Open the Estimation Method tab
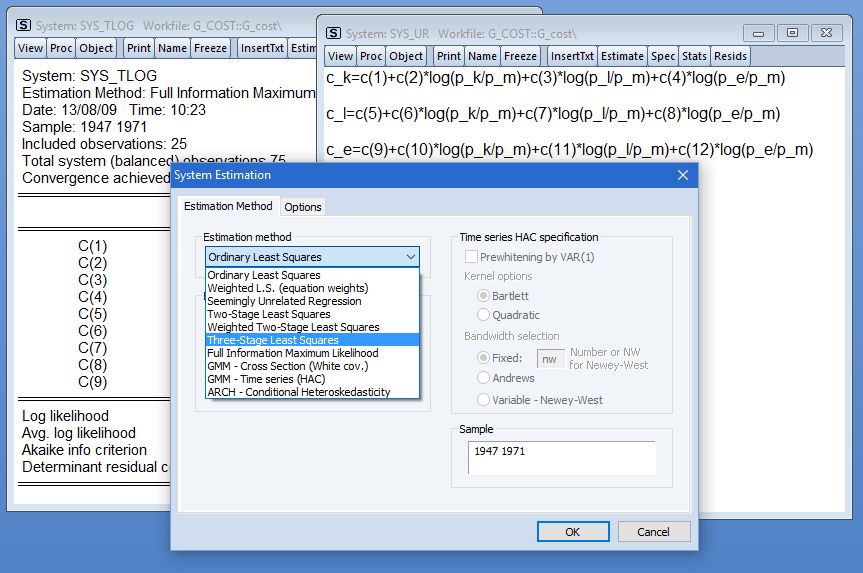Screen dimensions: 863x573 pos(228,207)
